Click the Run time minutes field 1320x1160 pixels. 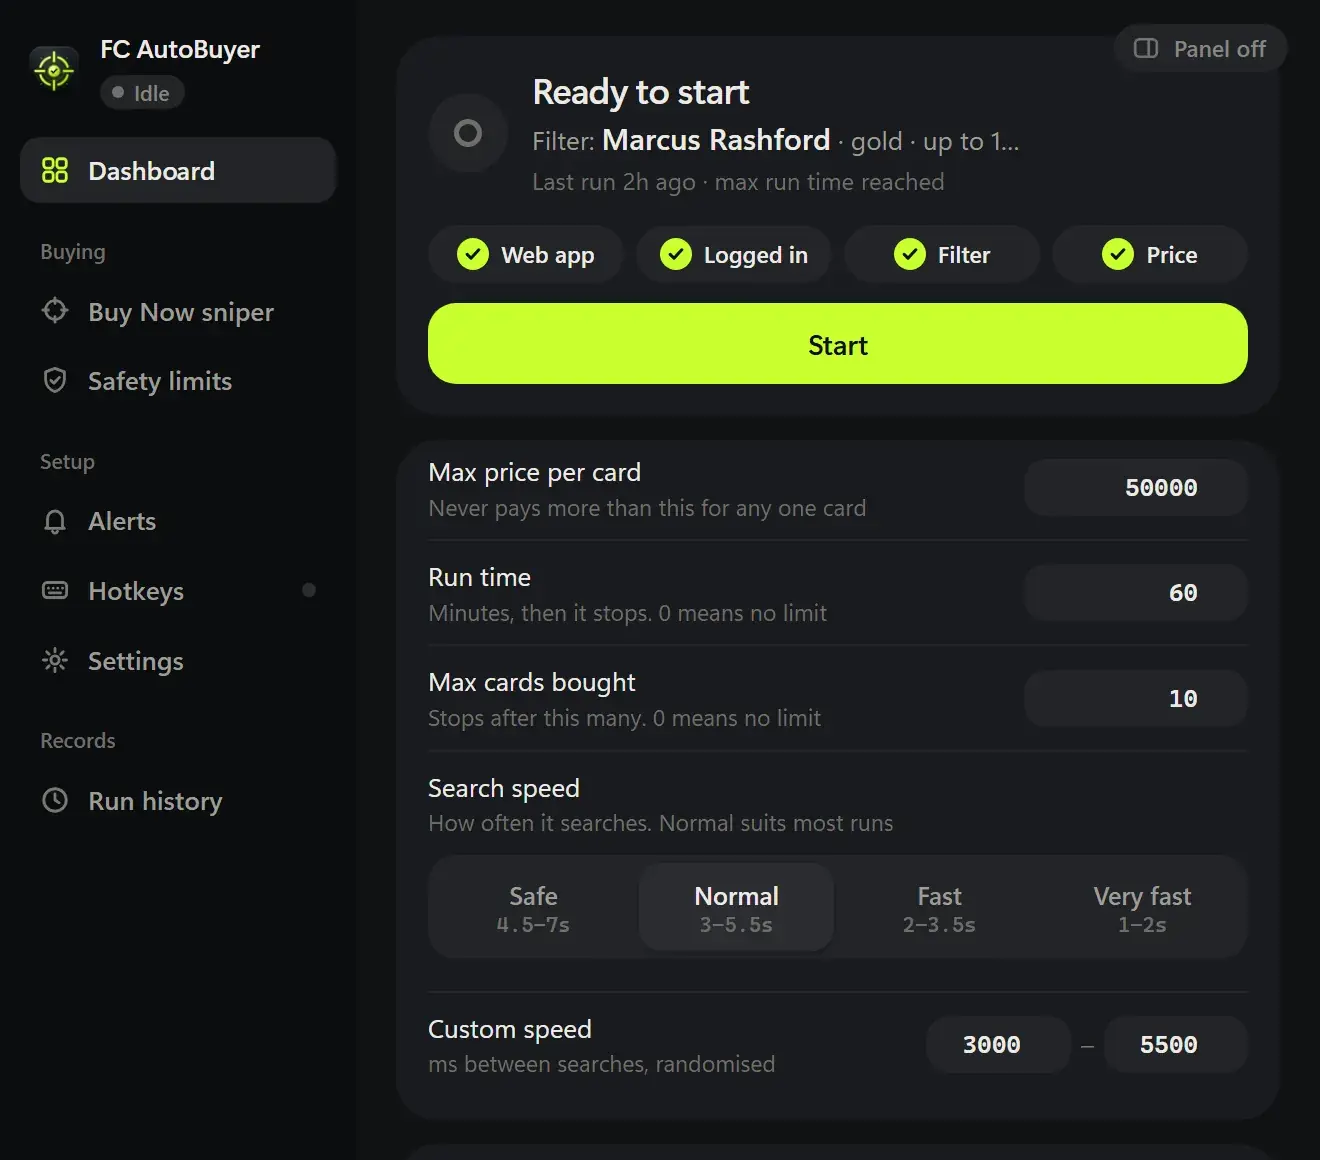pyautogui.click(x=1136, y=592)
